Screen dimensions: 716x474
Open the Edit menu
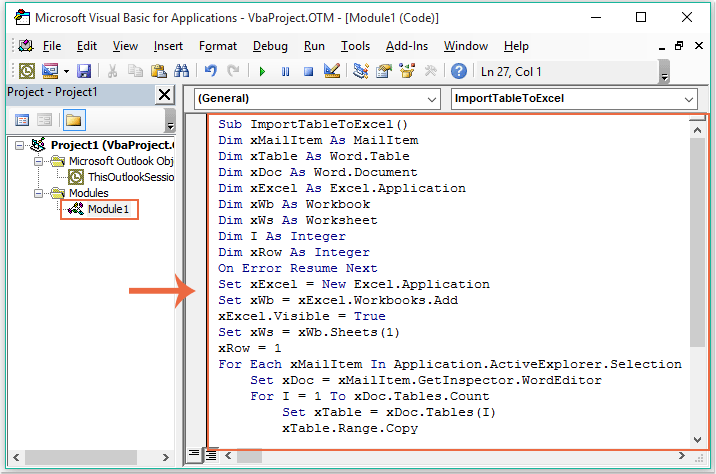(87, 46)
